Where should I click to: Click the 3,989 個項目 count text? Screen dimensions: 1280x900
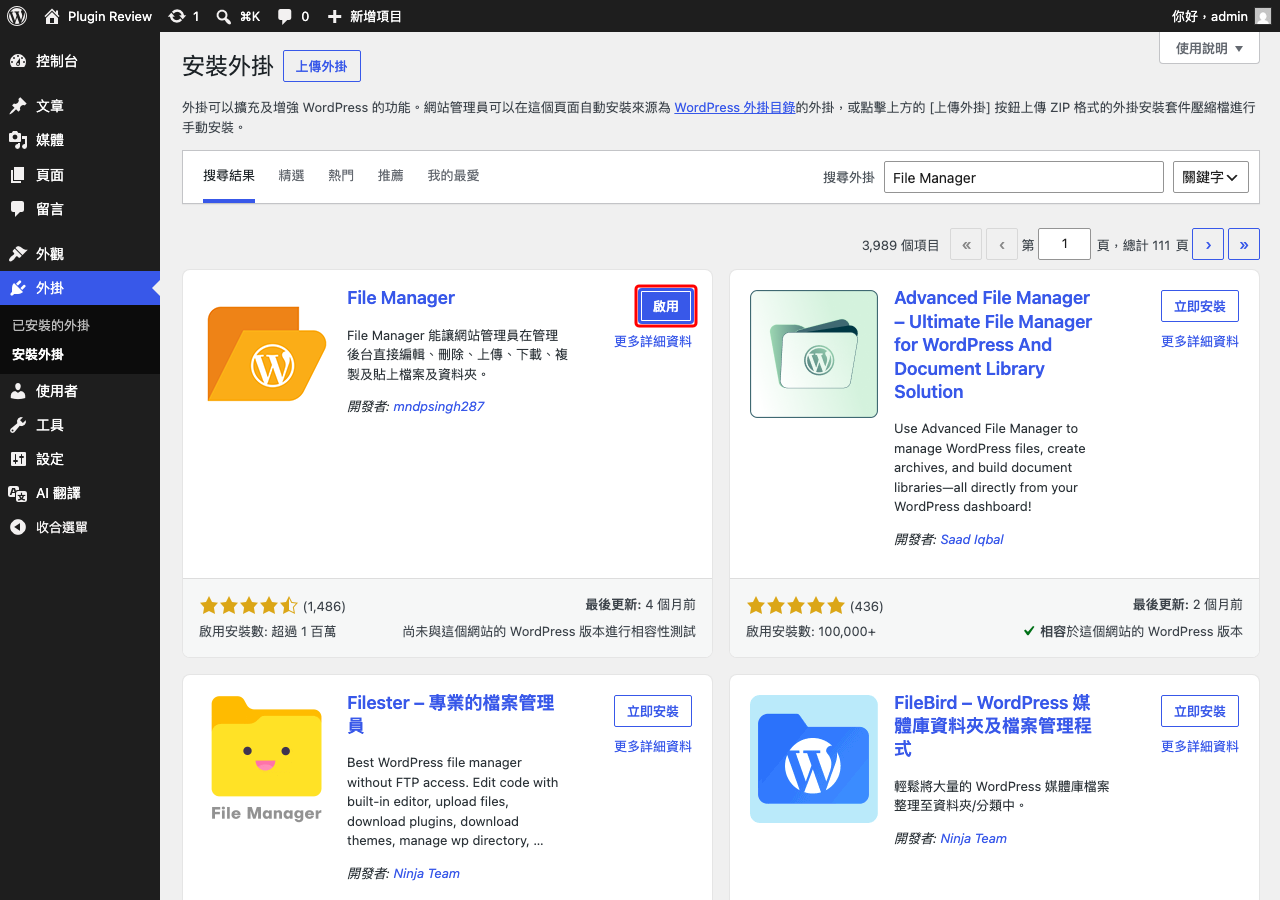[901, 245]
